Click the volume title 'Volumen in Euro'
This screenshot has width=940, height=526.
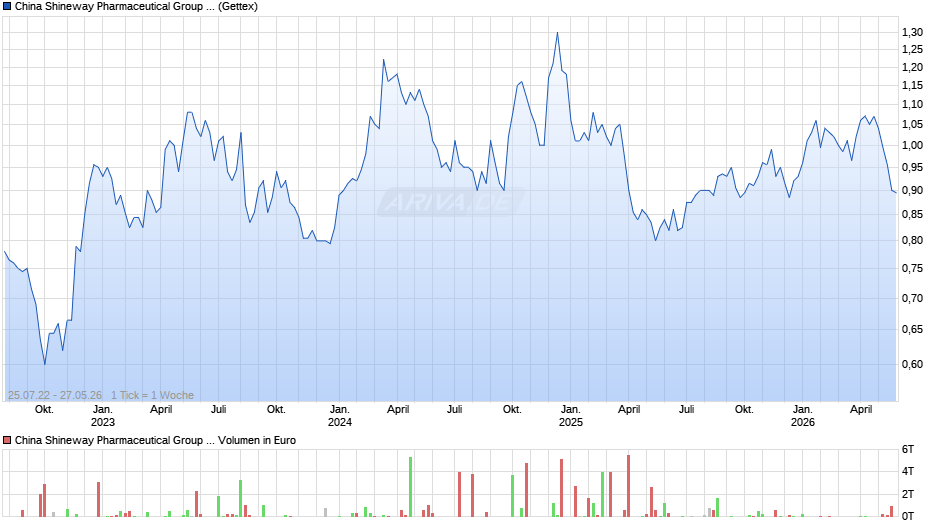pyautogui.click(x=257, y=440)
